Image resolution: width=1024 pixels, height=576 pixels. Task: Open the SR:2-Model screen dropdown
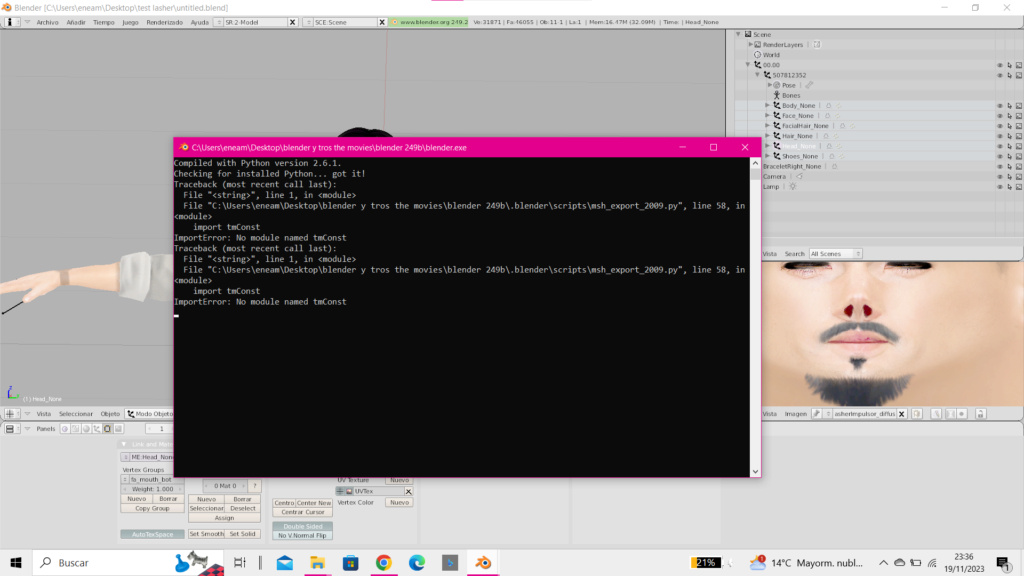[219, 22]
